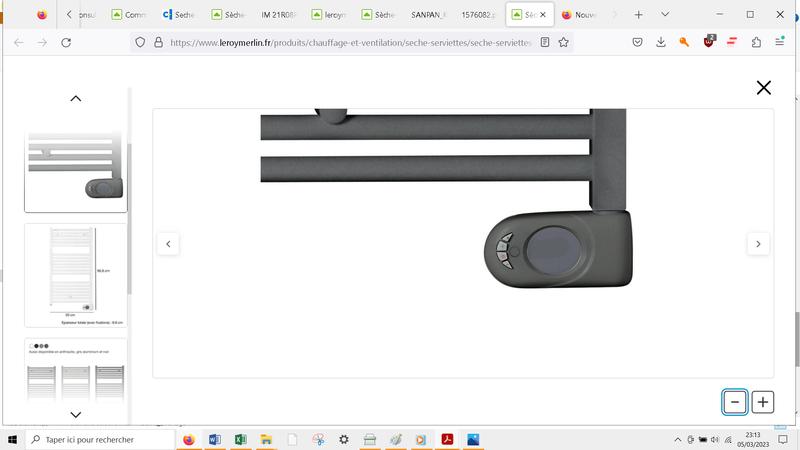Reload the page in Firefox
Screen dimensions: 800x450
click(x=66, y=42)
